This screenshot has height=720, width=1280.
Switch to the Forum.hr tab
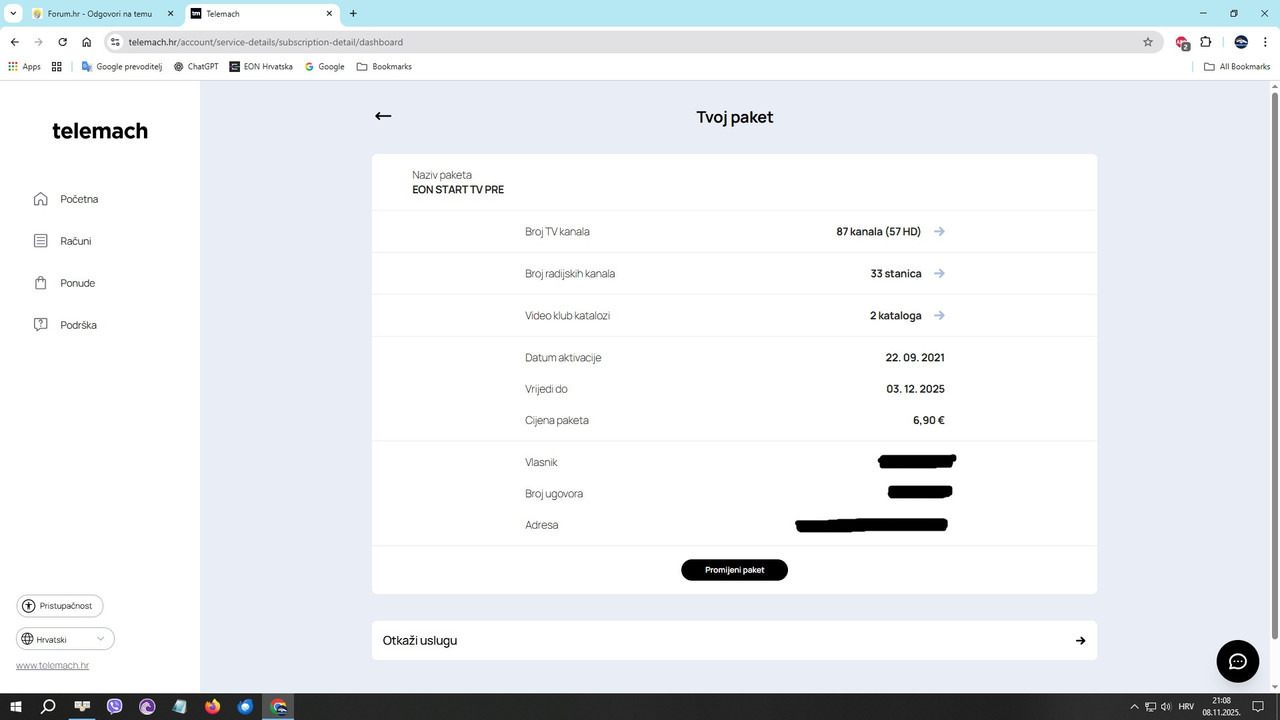103,14
